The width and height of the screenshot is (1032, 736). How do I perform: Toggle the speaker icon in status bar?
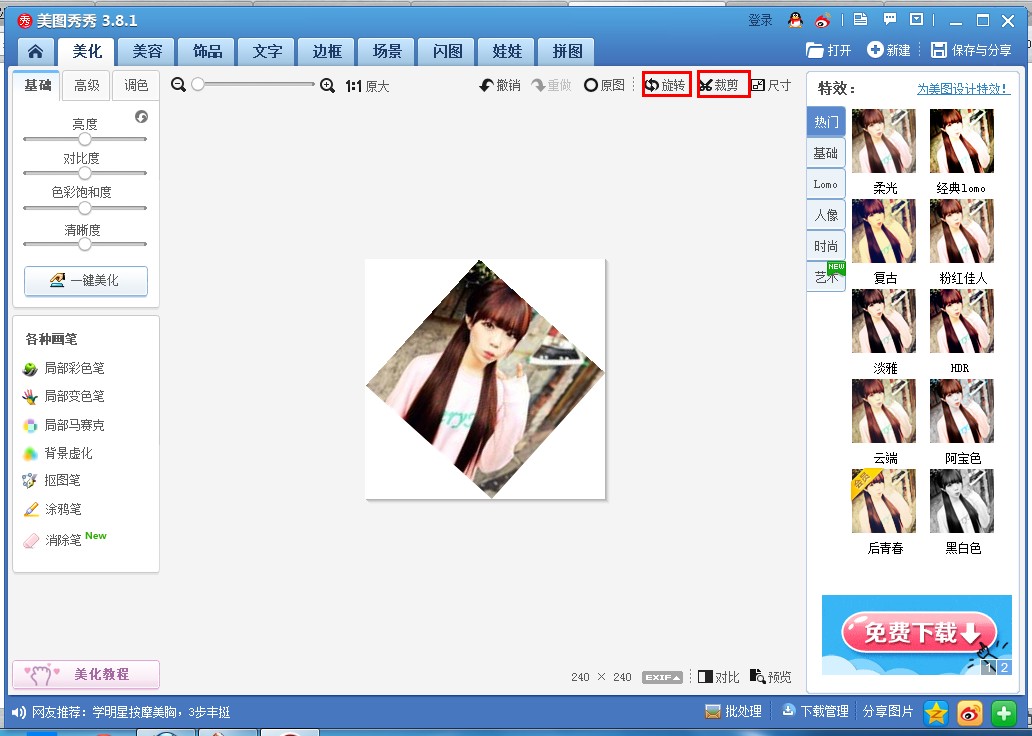[19, 712]
